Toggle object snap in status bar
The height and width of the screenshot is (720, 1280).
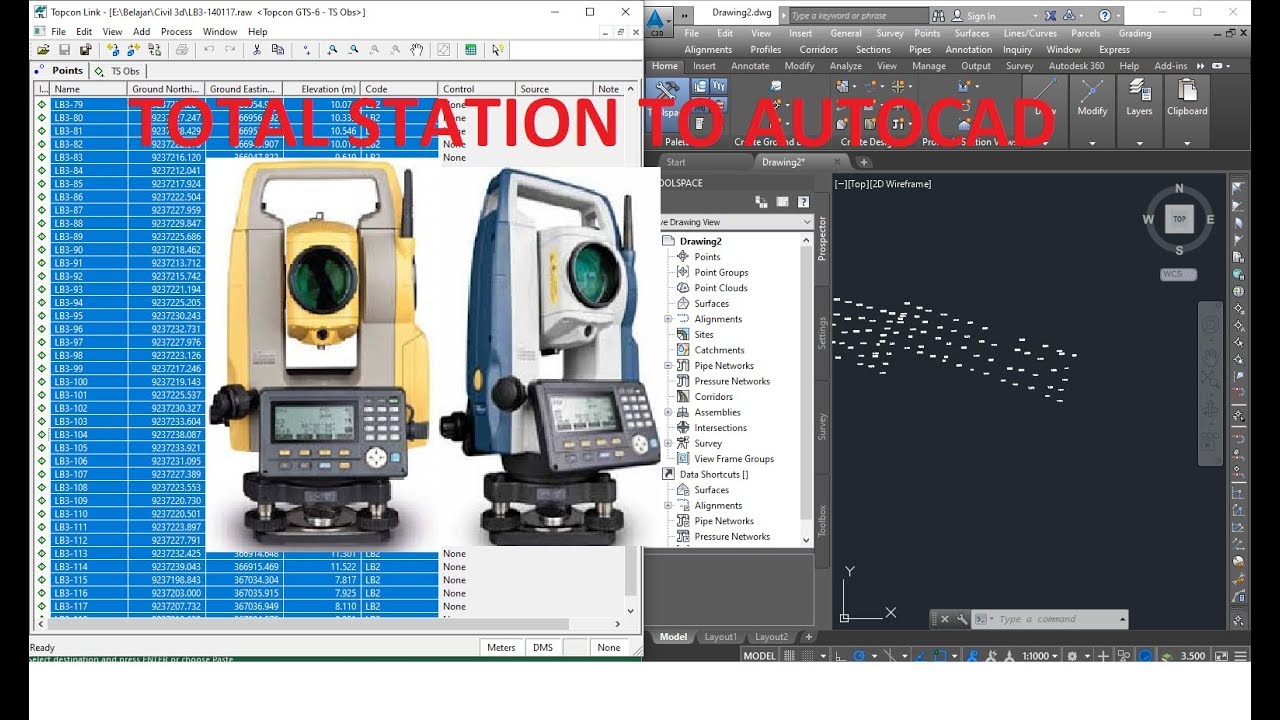click(x=942, y=656)
